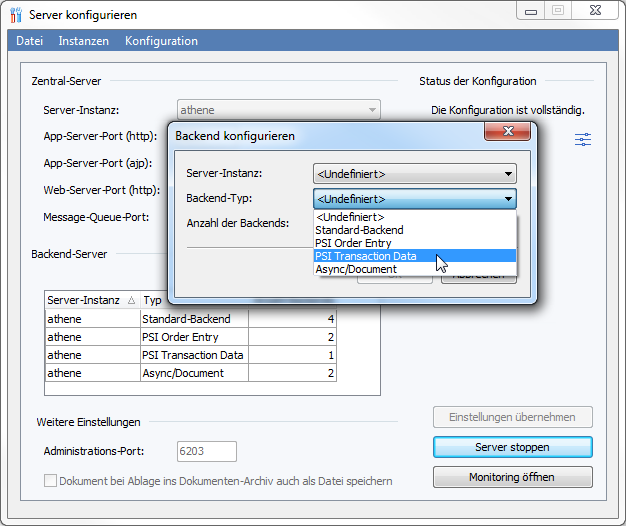Open the Datei menu
Viewport: 626px width, 526px height.
click(x=30, y=41)
